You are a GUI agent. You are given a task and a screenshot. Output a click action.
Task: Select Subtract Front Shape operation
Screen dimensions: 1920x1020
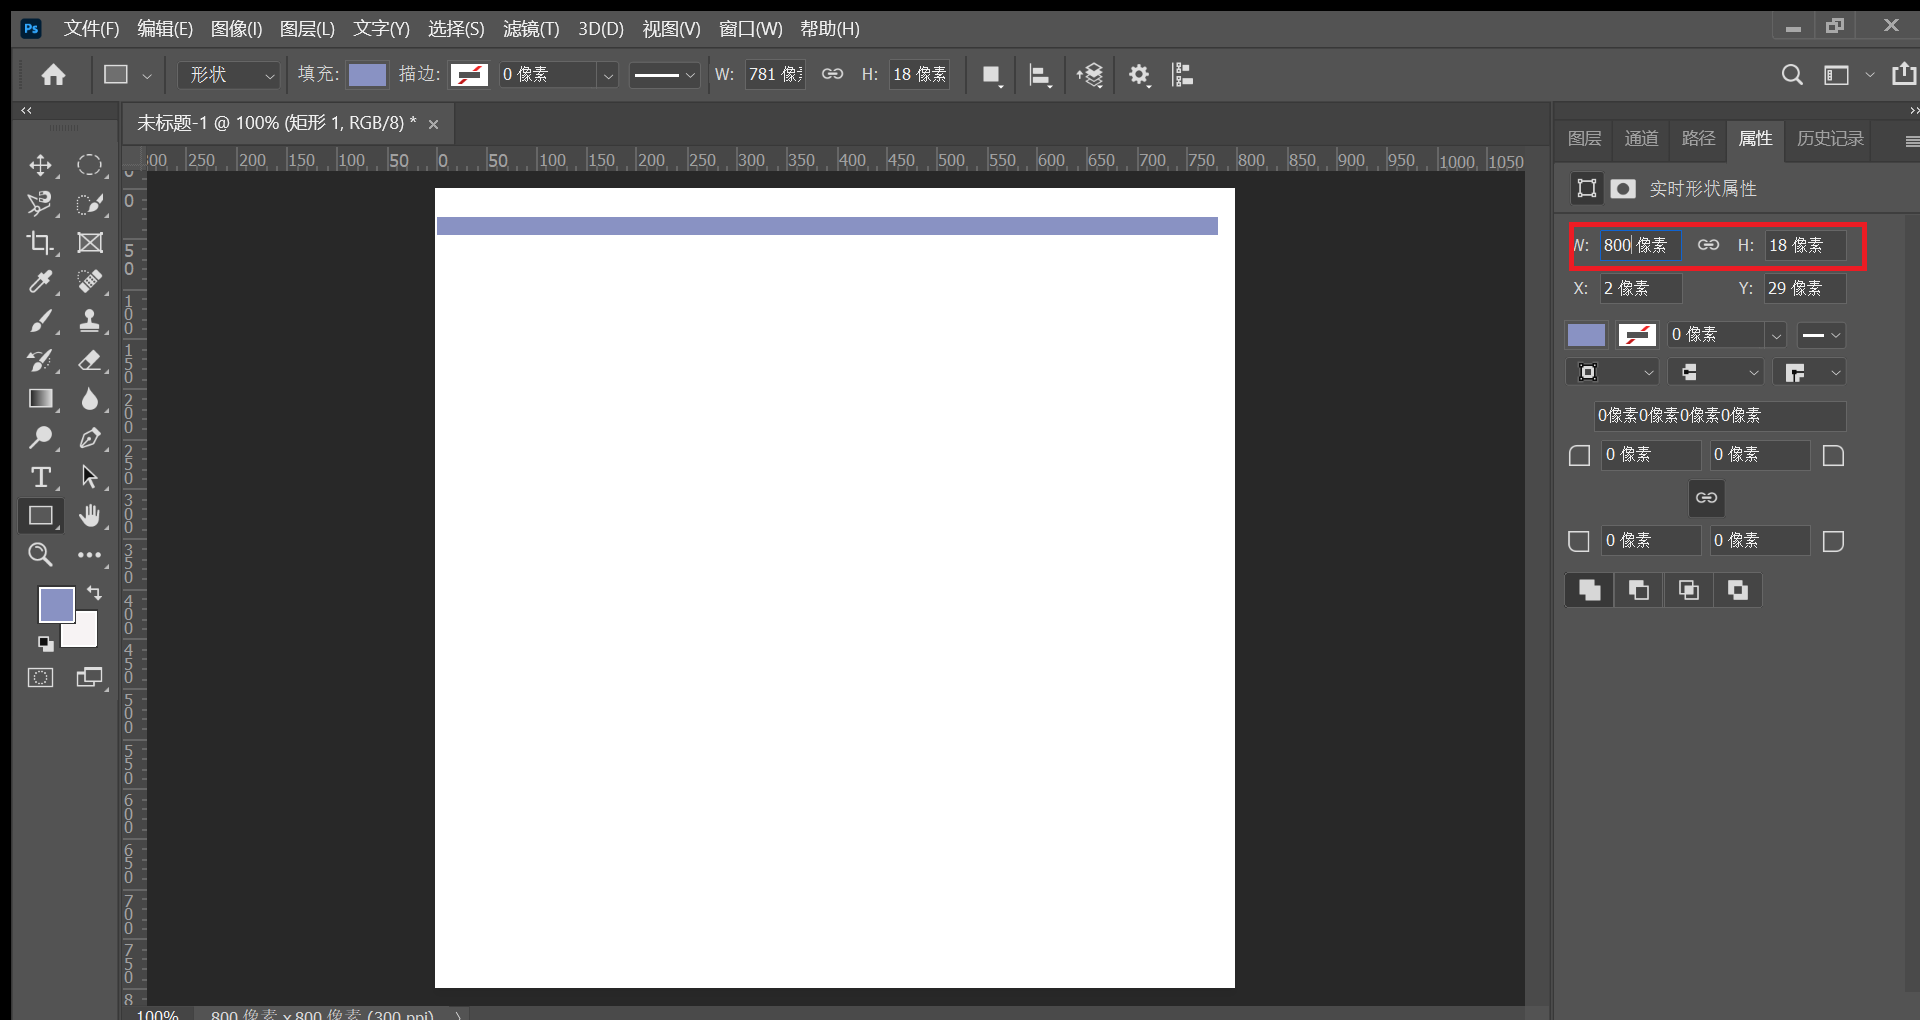(x=1639, y=591)
